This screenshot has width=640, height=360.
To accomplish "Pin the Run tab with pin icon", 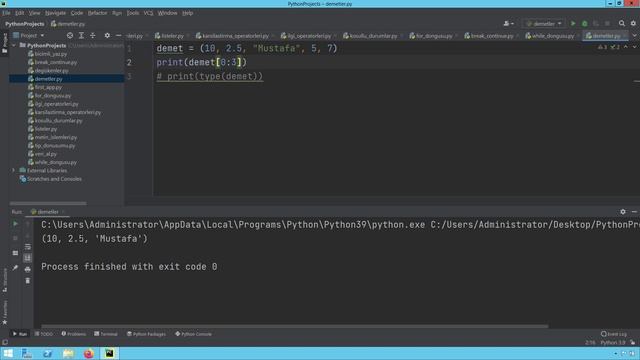I will 15,268.
